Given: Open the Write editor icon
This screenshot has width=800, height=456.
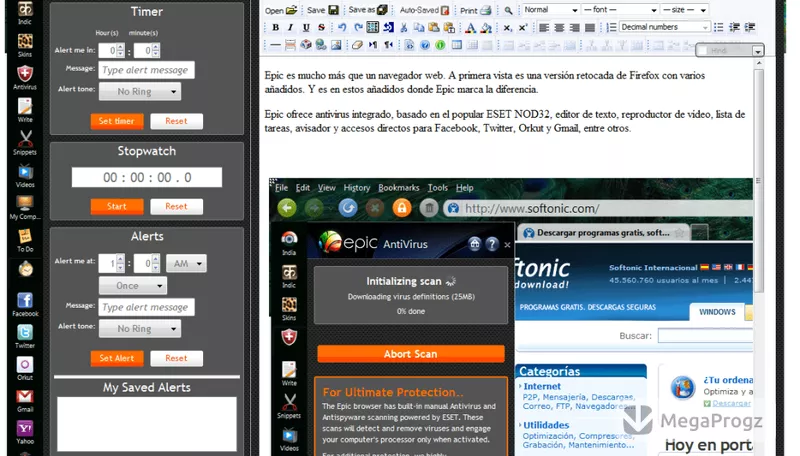Looking at the screenshot, I should click(x=24, y=110).
